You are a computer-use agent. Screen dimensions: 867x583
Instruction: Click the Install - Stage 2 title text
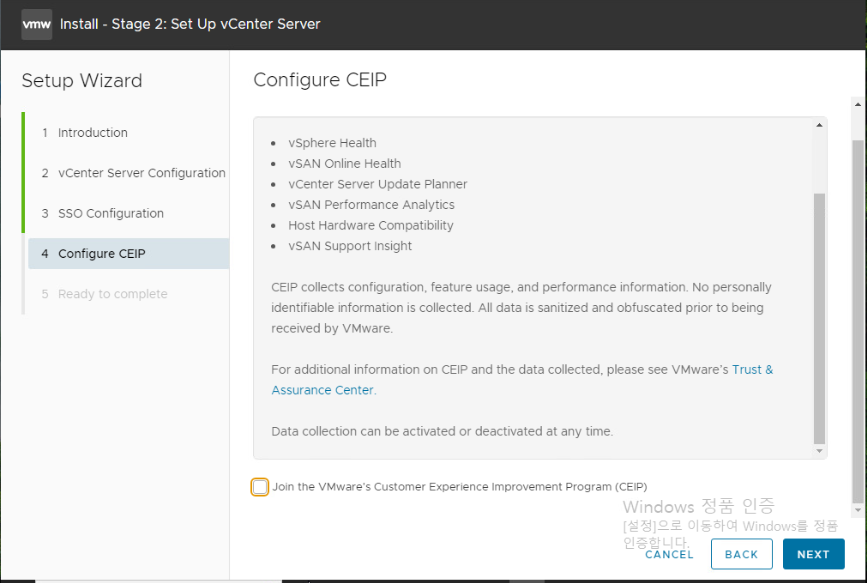190,24
